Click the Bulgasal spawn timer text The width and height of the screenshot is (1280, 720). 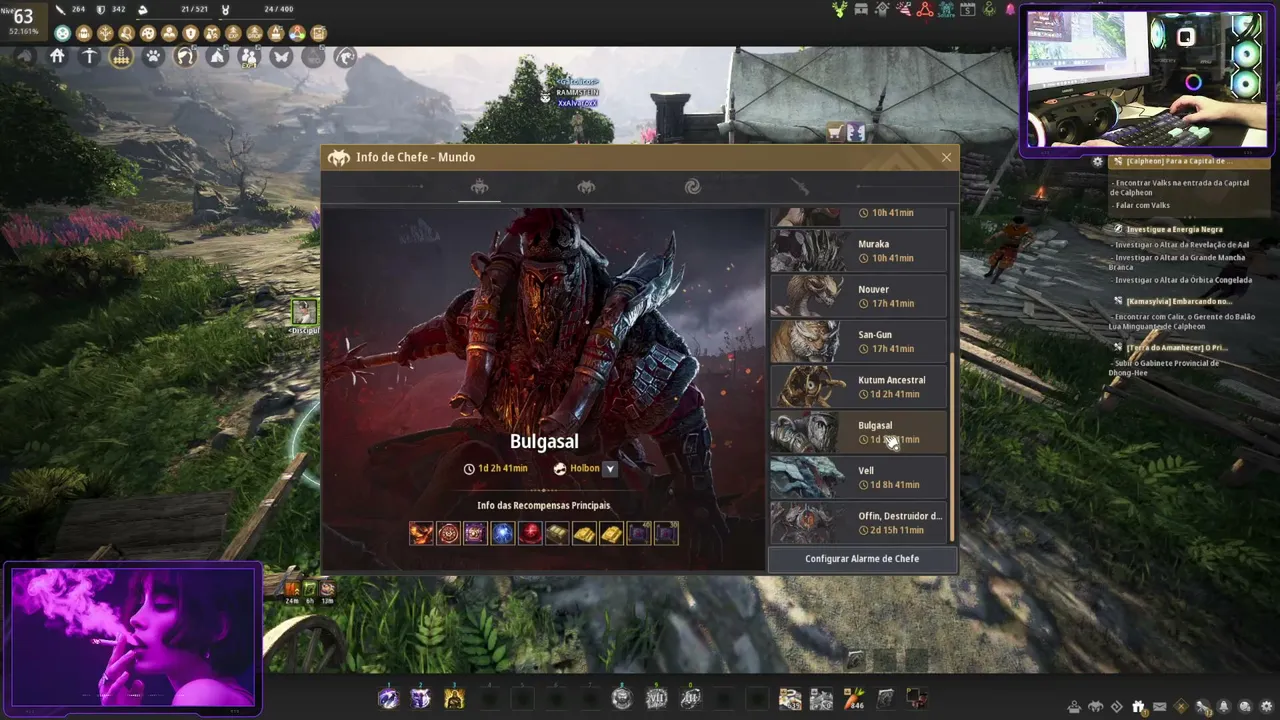(x=502, y=468)
